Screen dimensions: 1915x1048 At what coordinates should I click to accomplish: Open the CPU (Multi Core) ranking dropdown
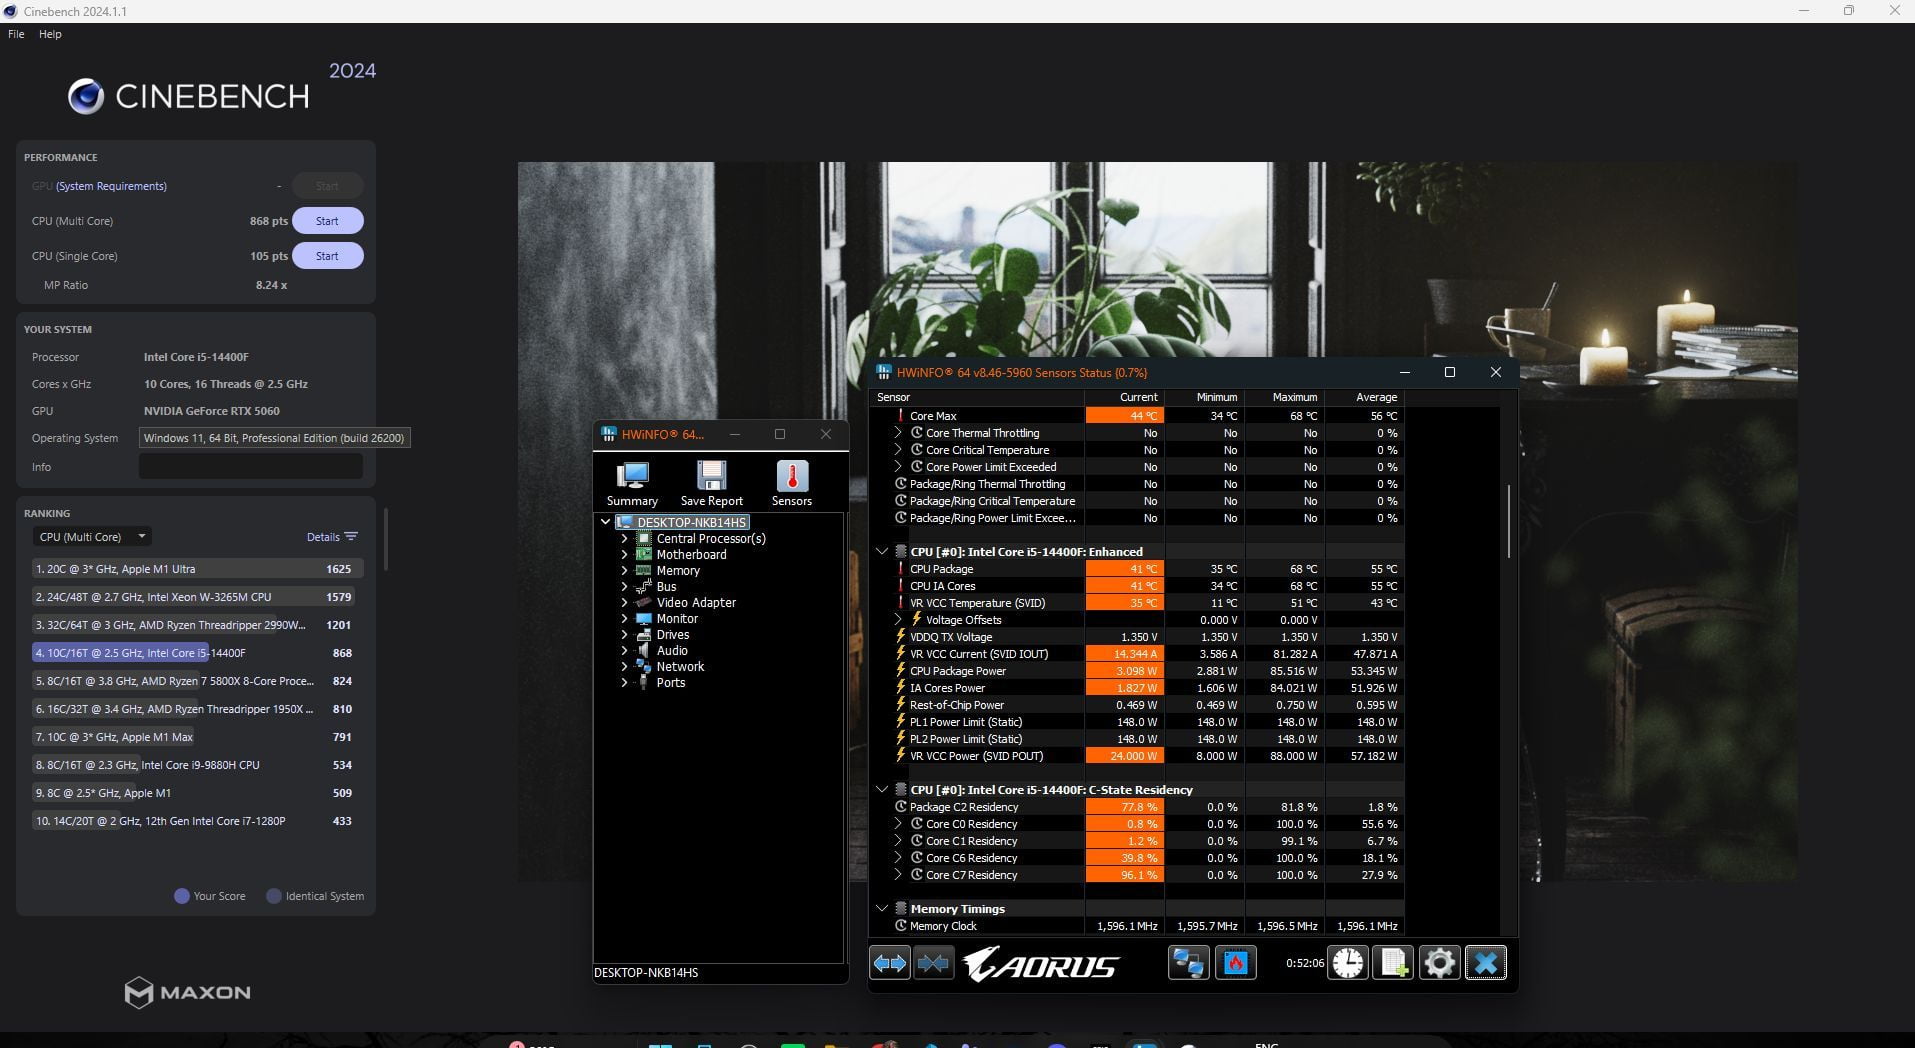92,537
